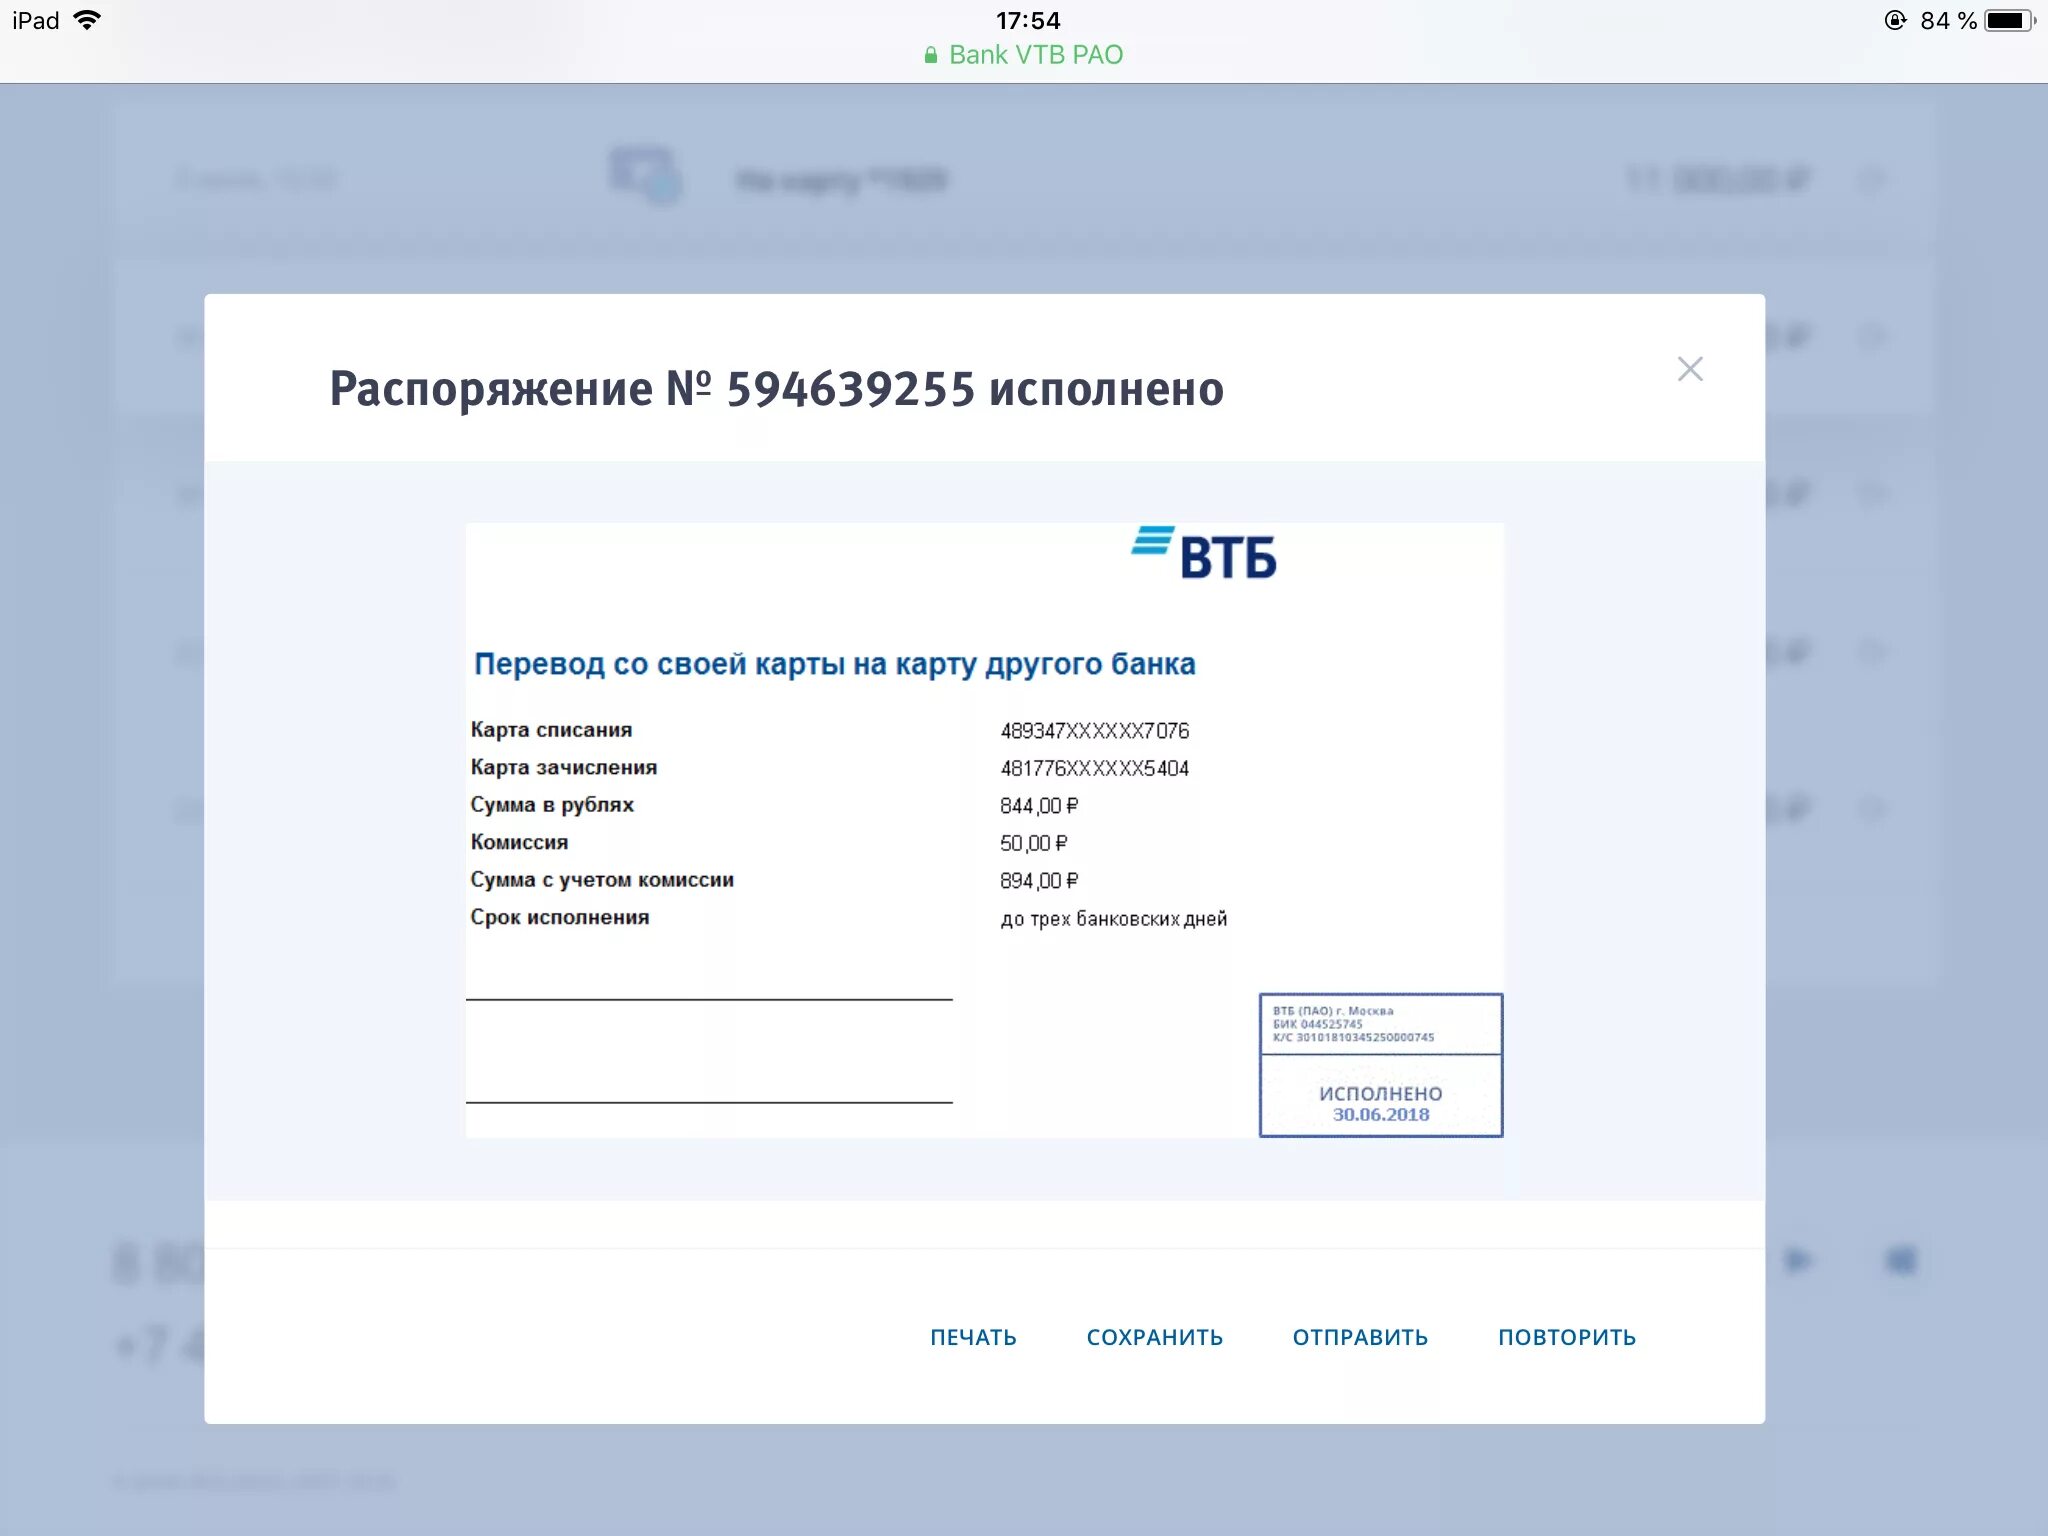Tap the 'Карта списания' label
Image resolution: width=2048 pixels, height=1536 pixels.
click(551, 730)
